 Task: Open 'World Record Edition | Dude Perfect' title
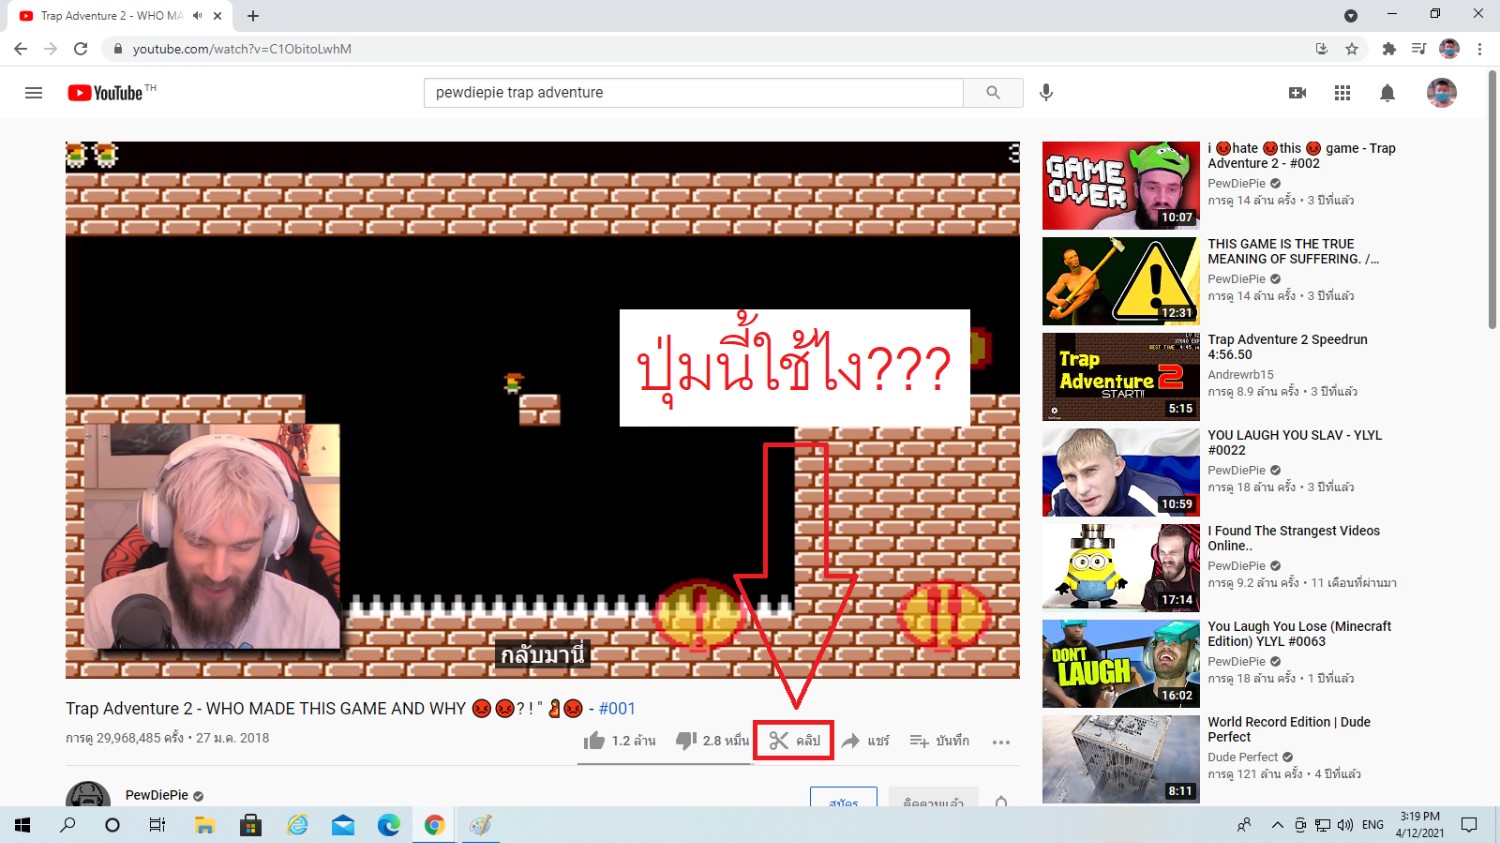tap(1289, 730)
